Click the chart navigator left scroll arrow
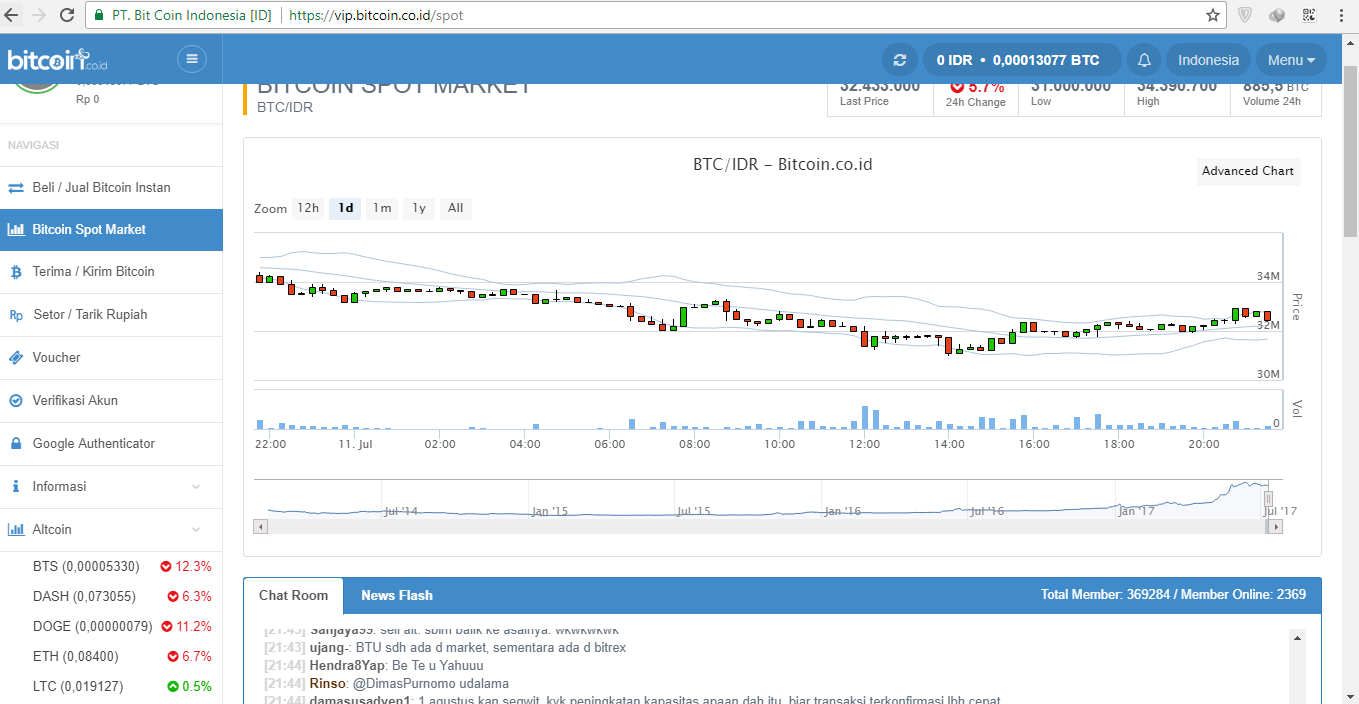The image size is (1359, 704). 261,526
